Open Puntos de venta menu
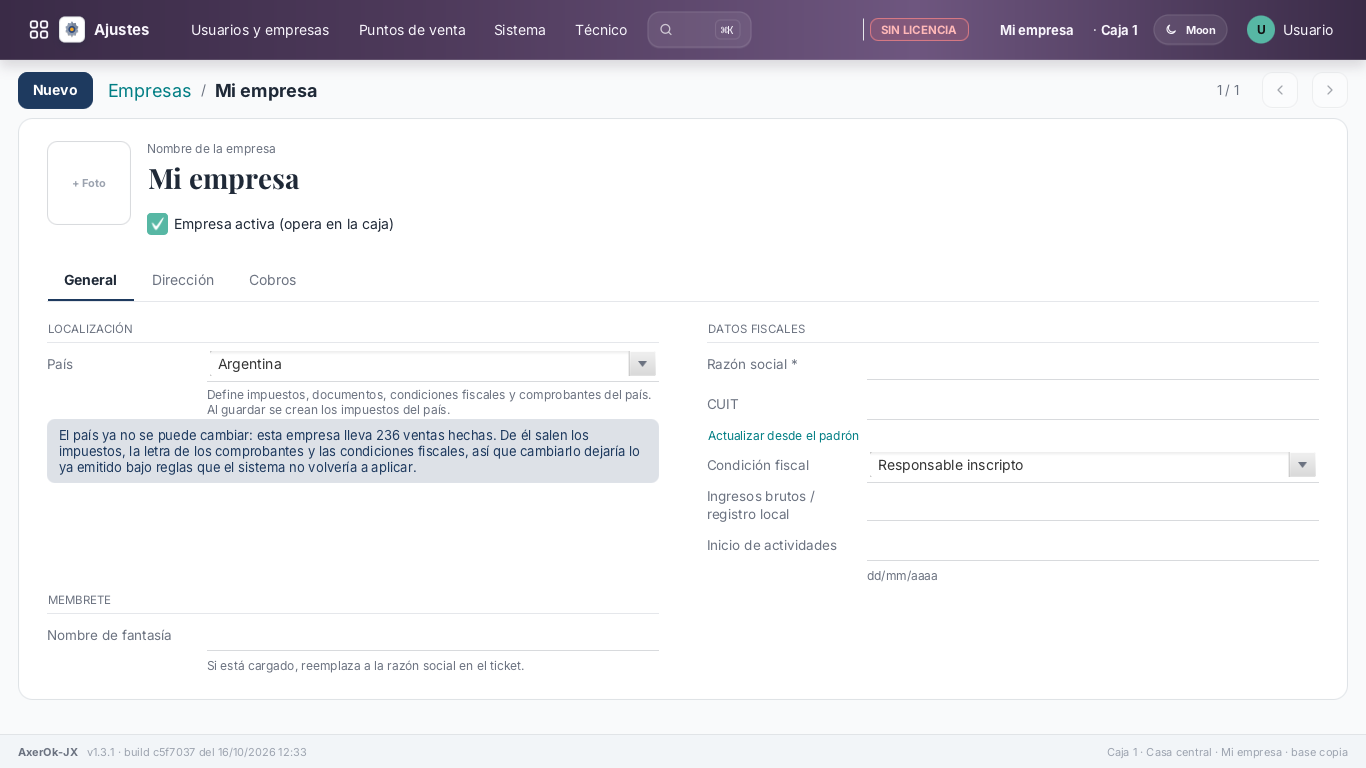 (412, 30)
